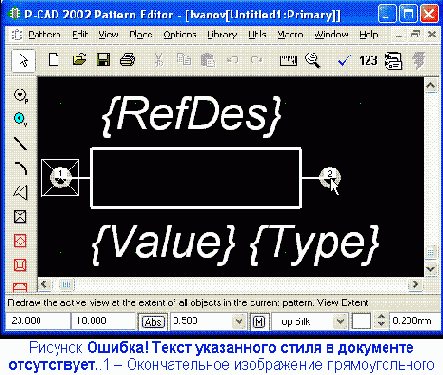The image size is (443, 375).
Task: Select the Place Pad tool
Action: [21, 96]
